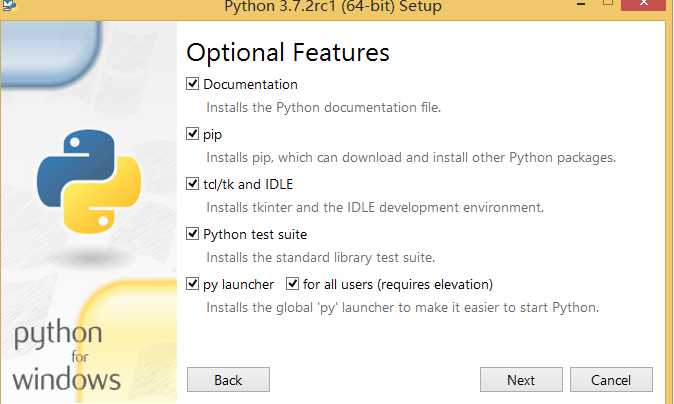Click the pip description text
This screenshot has width=674, height=404.
[411, 158]
